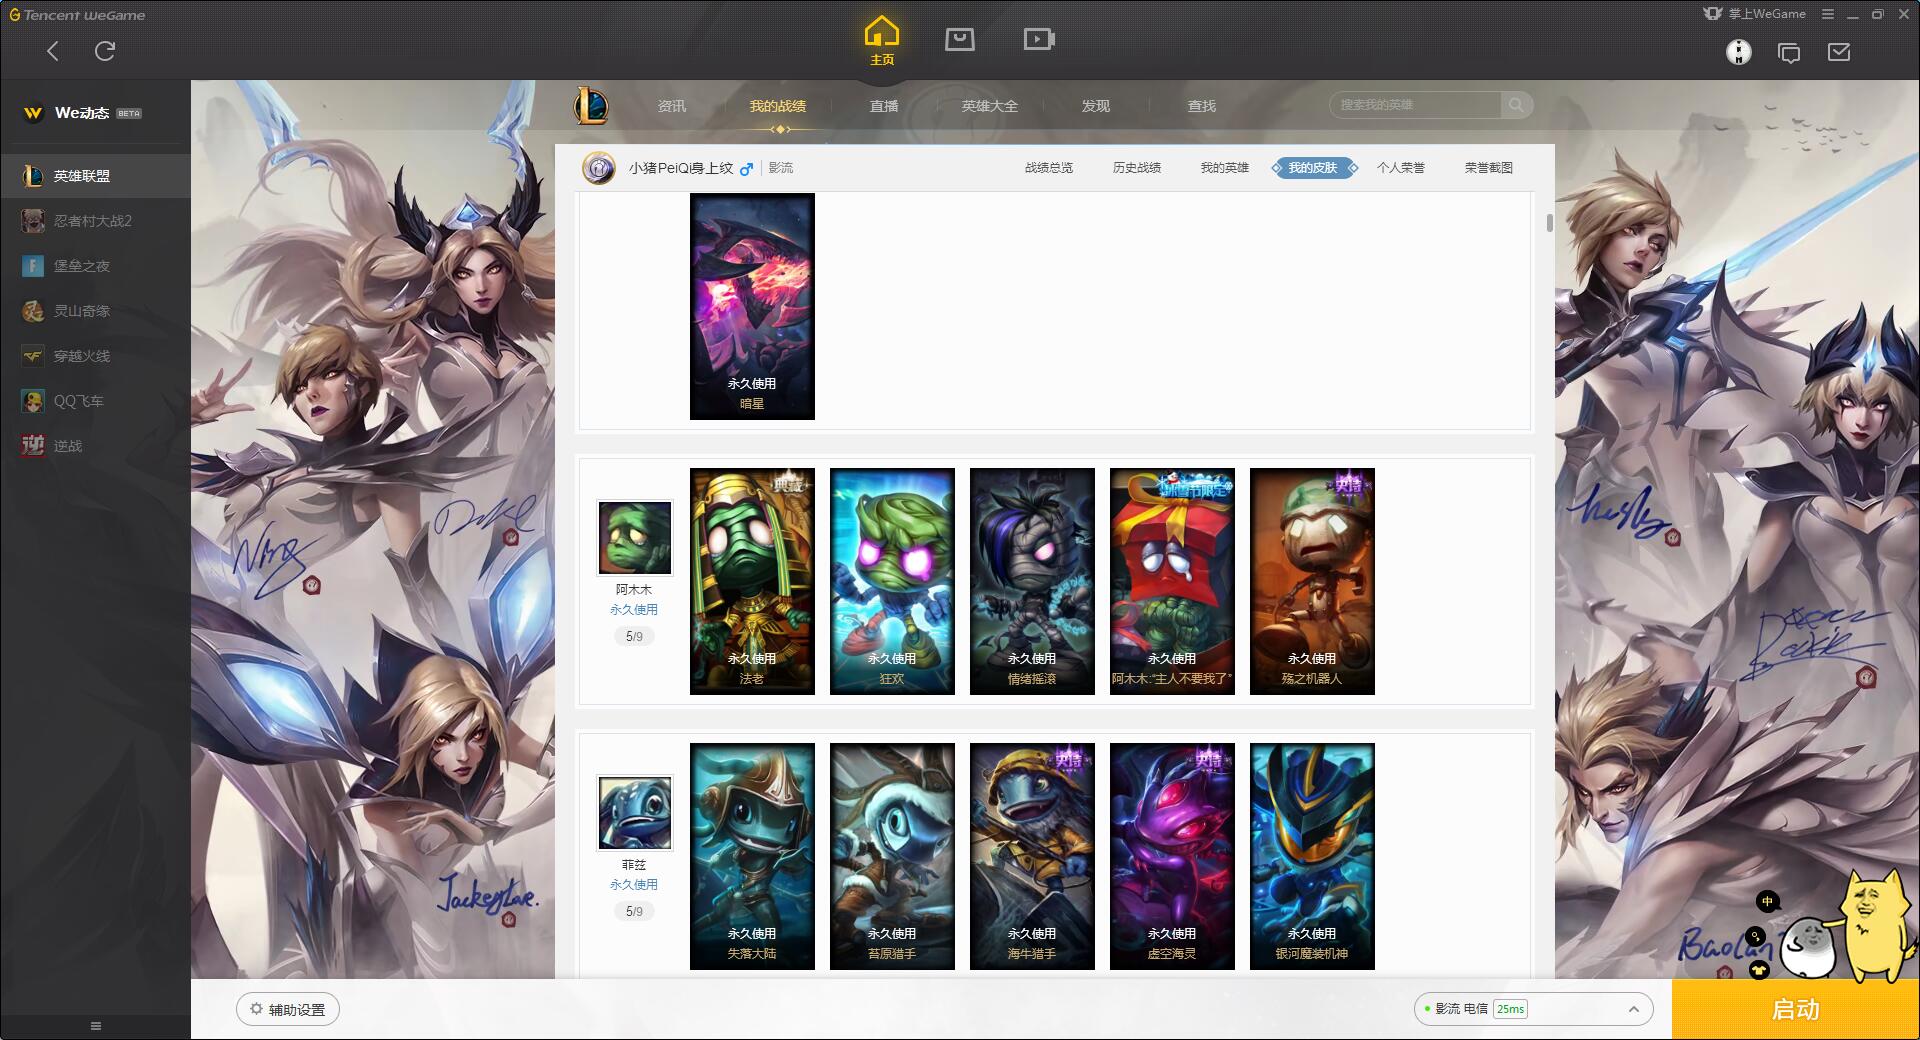
Task: Switch to the 查找 tab
Action: tap(1202, 106)
